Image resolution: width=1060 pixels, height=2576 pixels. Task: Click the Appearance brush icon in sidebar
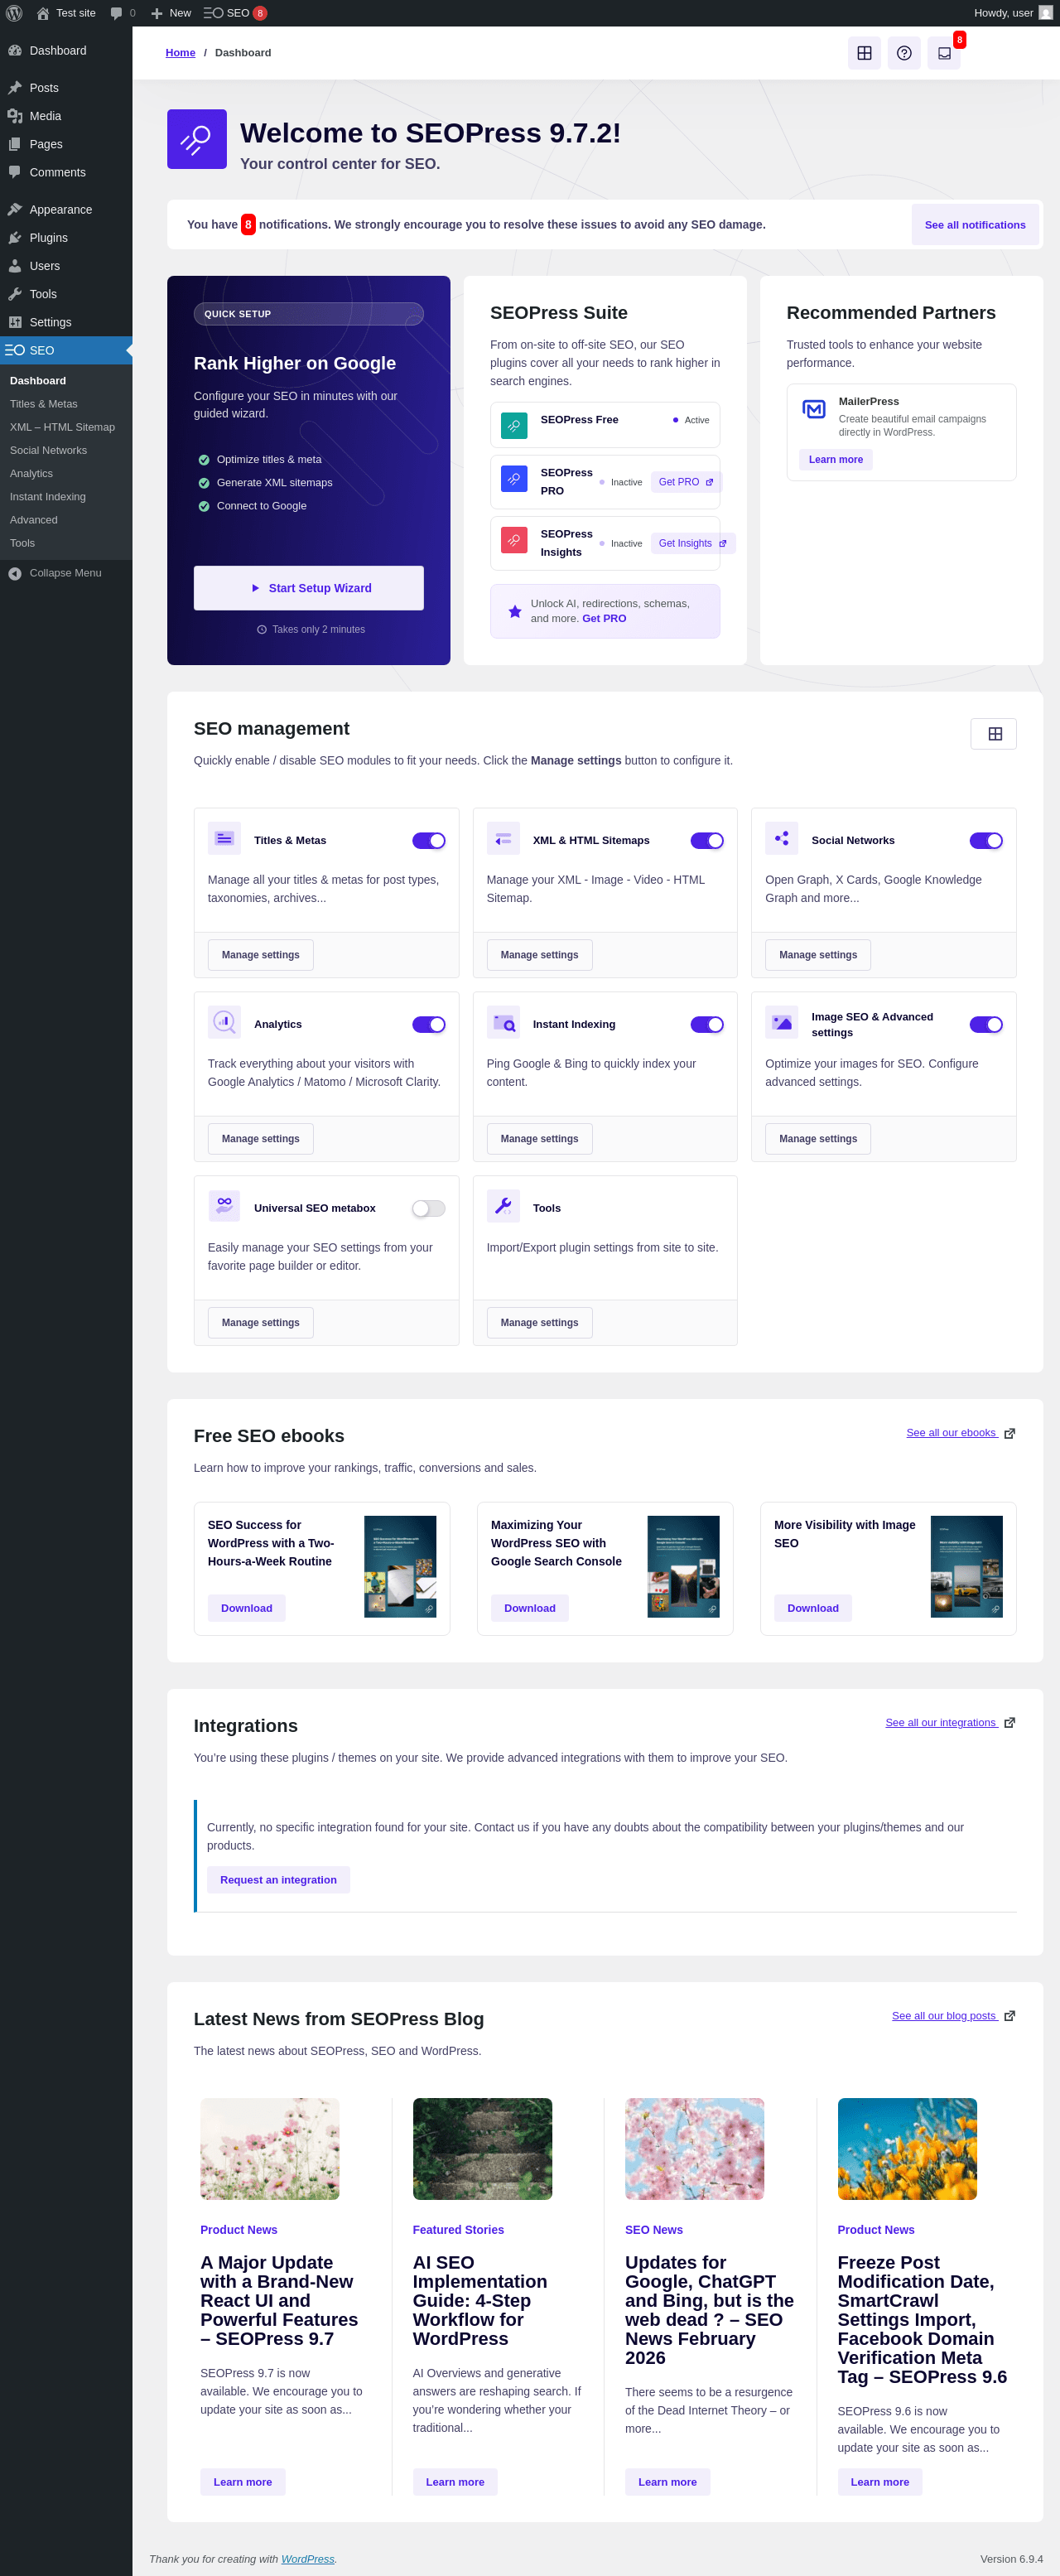pyautogui.click(x=15, y=210)
